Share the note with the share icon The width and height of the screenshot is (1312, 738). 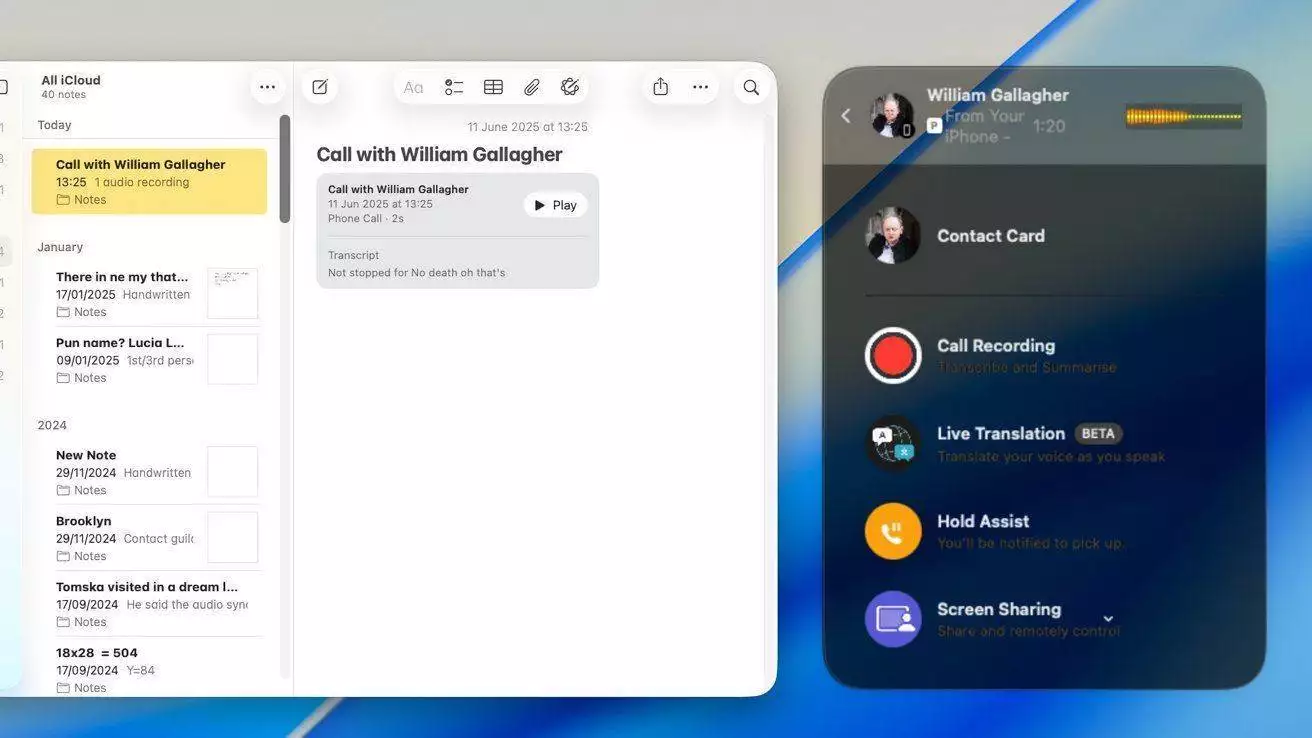(660, 87)
